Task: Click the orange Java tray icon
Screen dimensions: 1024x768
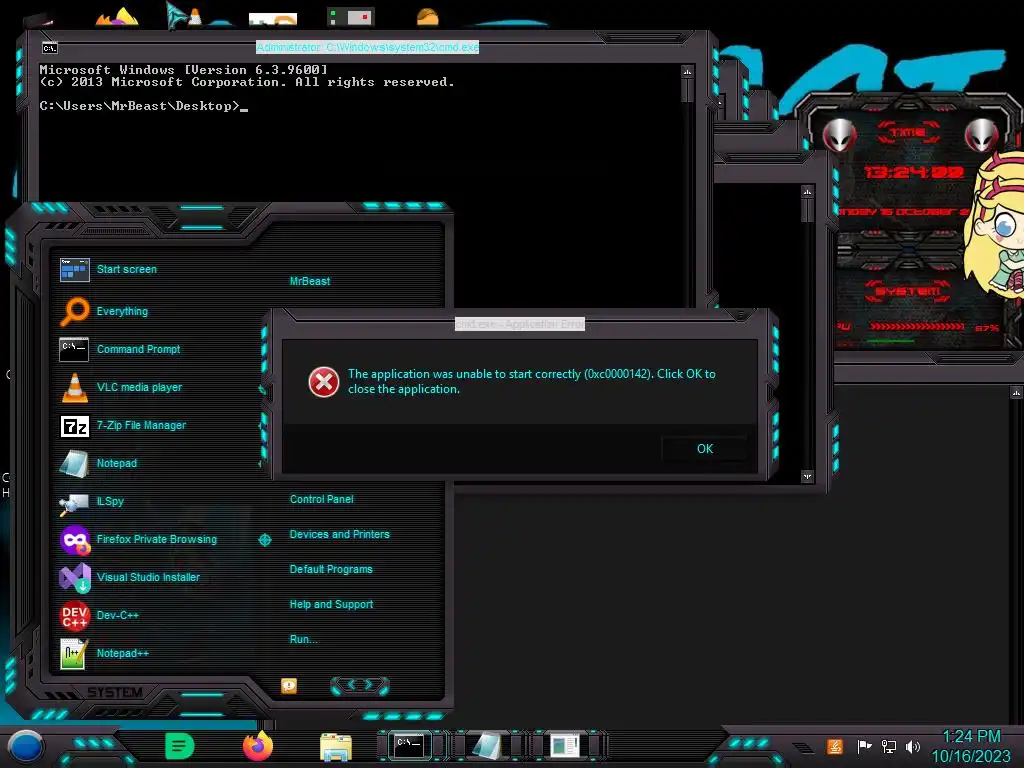Action: (834, 746)
